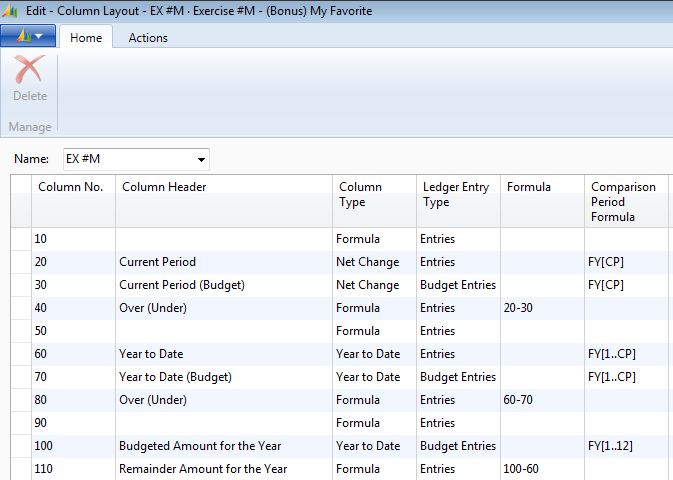Screen dimensions: 673x480
Task: Click the Comparison Period Formula heading
Action: (x=625, y=202)
